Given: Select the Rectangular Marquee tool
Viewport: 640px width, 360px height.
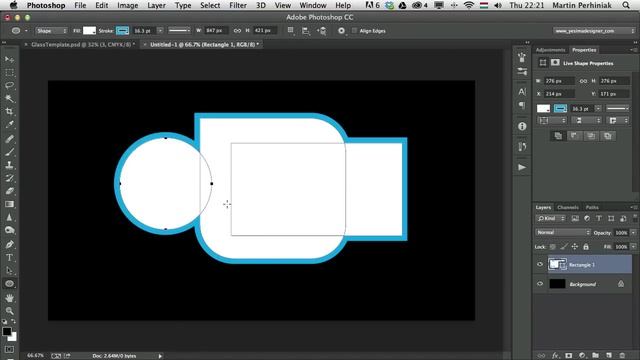Looking at the screenshot, I should [x=9, y=73].
